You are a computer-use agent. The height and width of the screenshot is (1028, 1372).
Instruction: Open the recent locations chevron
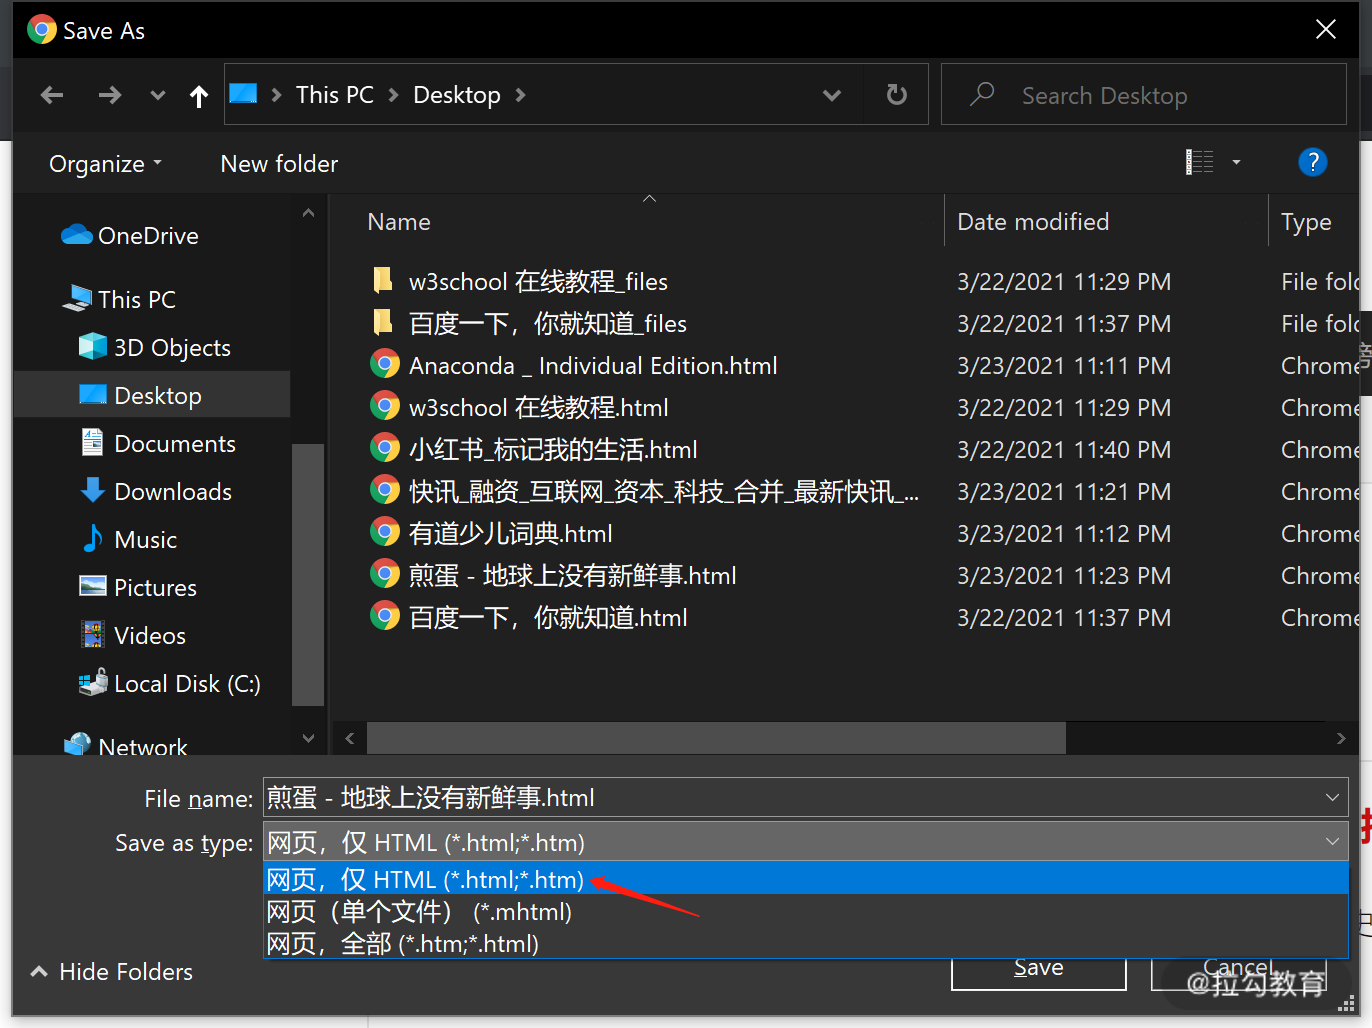coord(157,95)
